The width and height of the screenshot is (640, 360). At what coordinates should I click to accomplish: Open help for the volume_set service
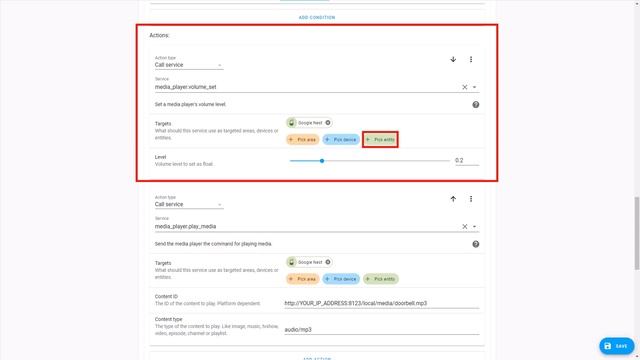476,104
